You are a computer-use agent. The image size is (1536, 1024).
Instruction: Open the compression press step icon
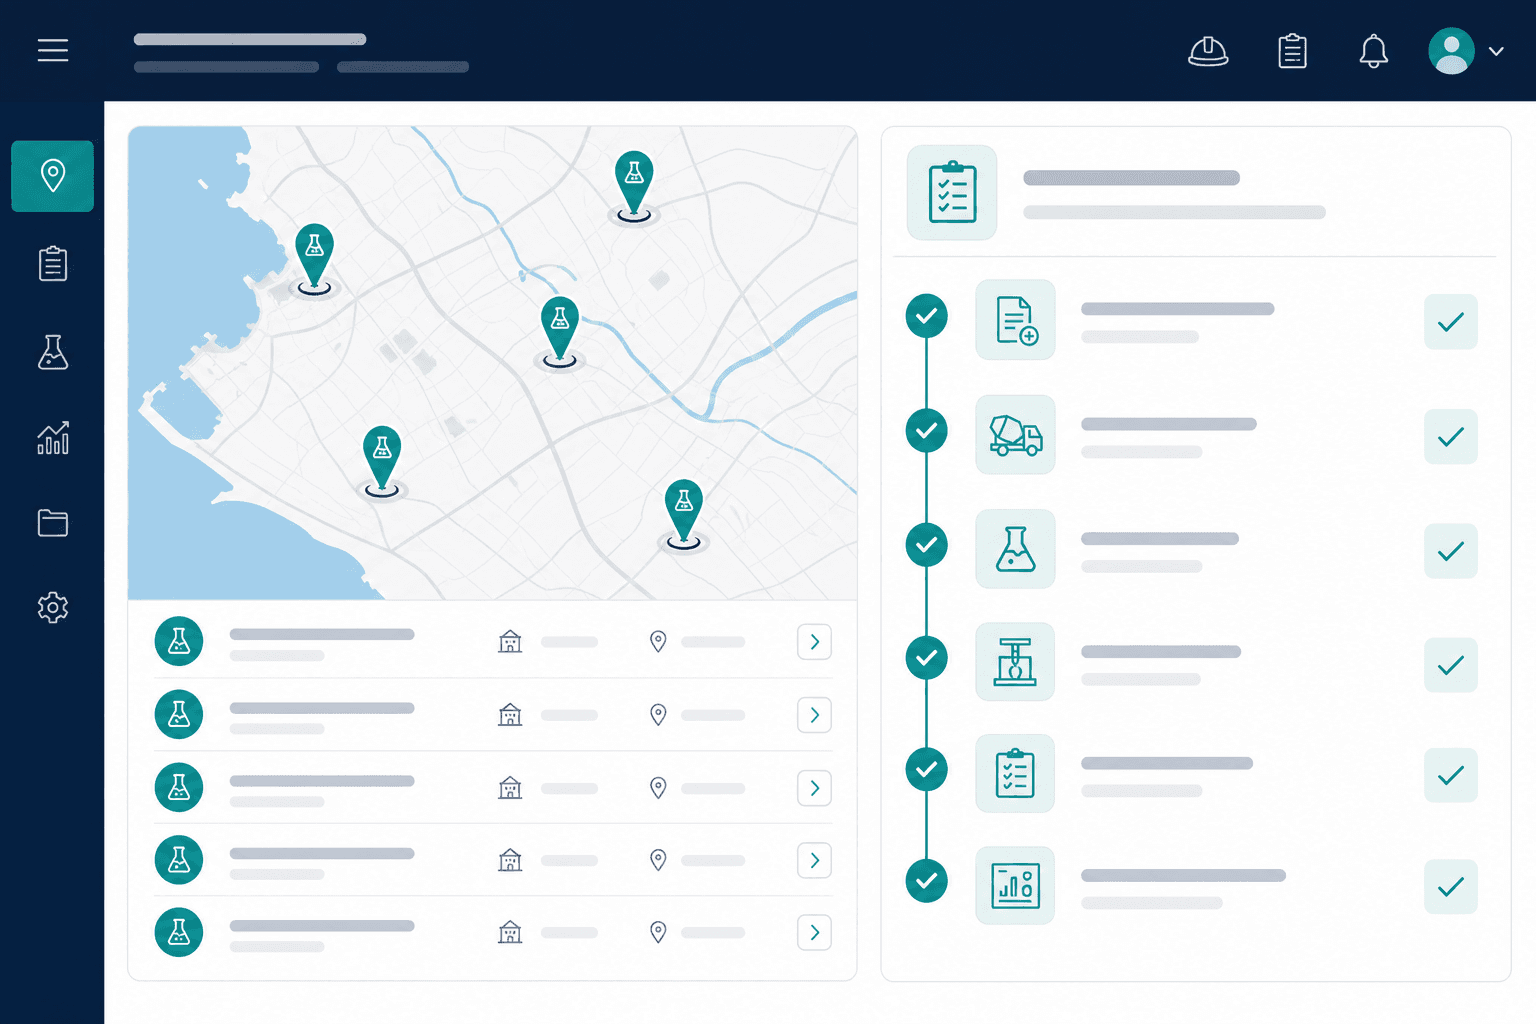pyautogui.click(x=1015, y=661)
